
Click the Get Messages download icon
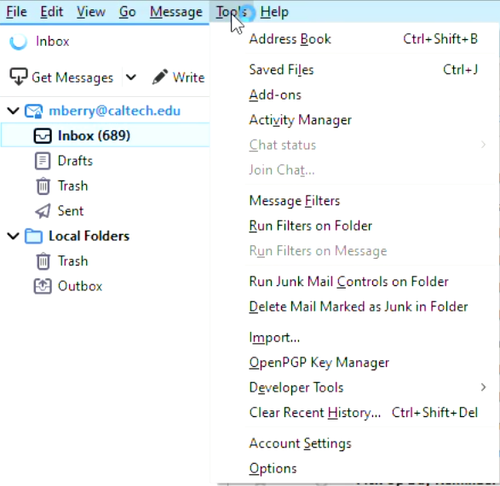pos(18,77)
